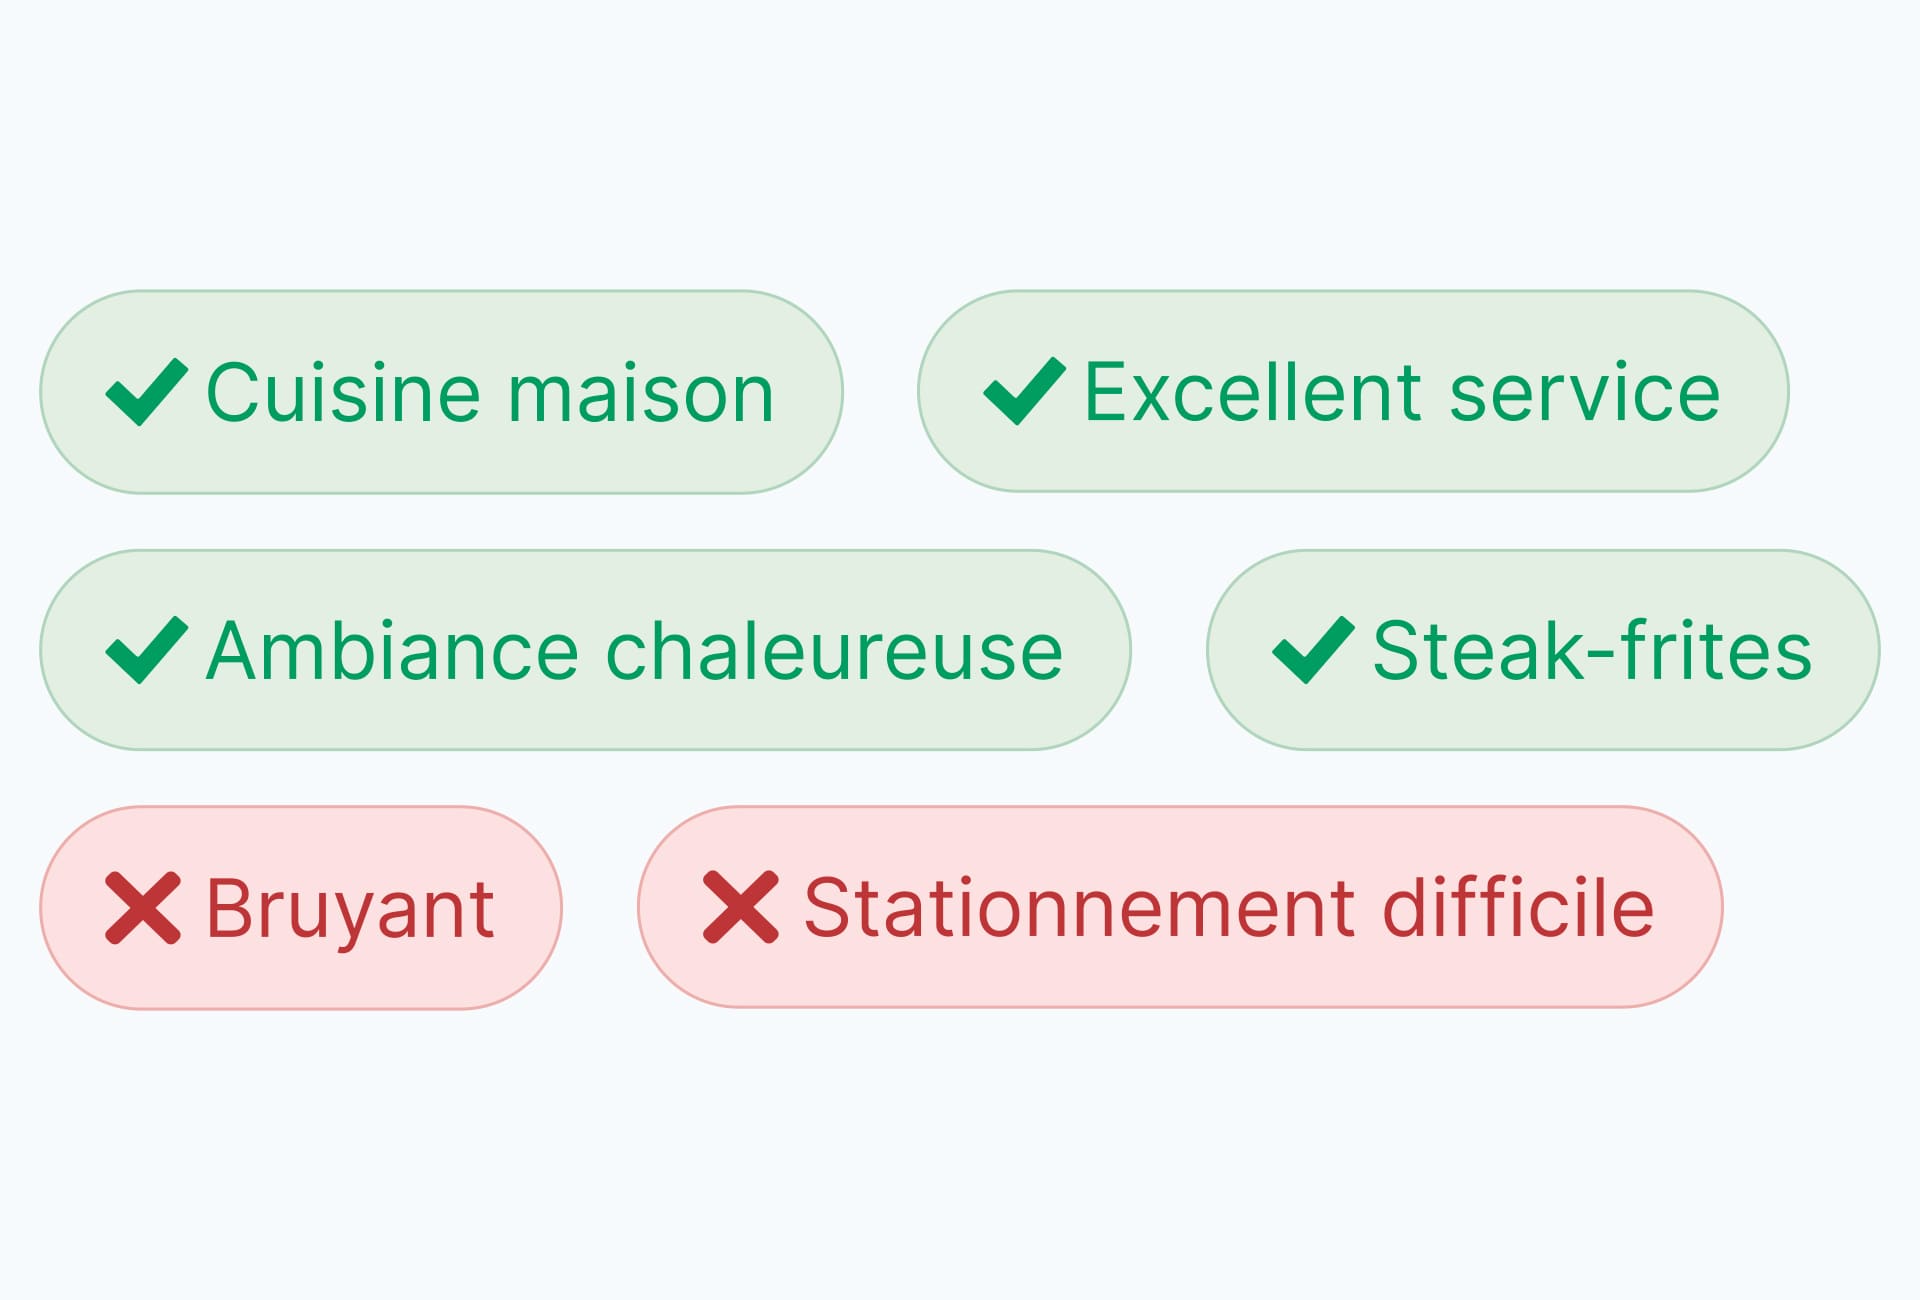Click the empty area above the tags
This screenshot has width=1920, height=1300.
960,140
